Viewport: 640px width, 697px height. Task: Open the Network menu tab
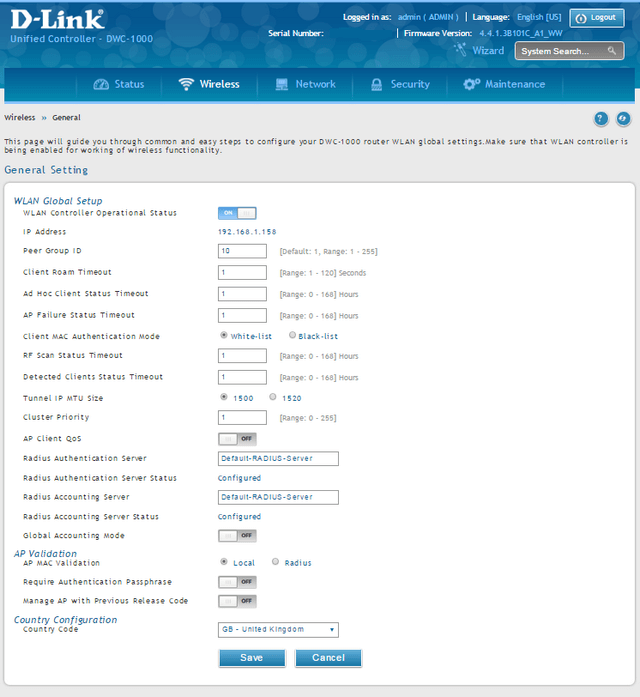(305, 85)
